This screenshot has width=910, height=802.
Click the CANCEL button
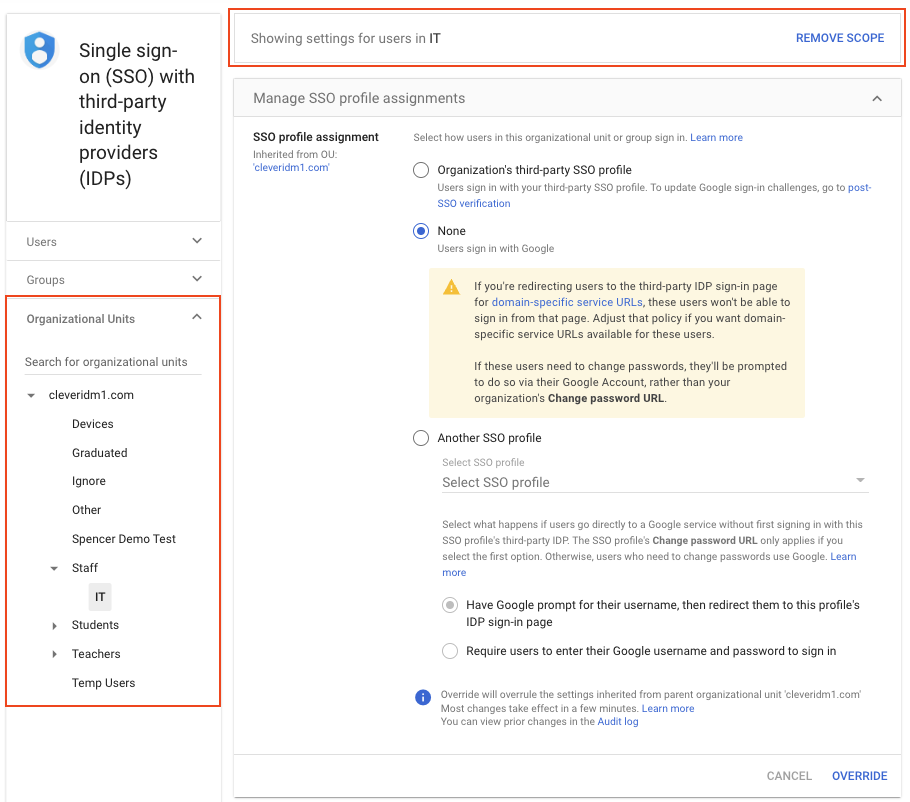[x=789, y=775]
